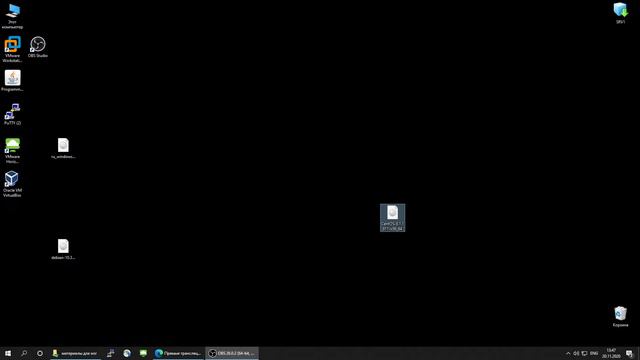
Task: Change the ENG input language
Action: click(594, 353)
